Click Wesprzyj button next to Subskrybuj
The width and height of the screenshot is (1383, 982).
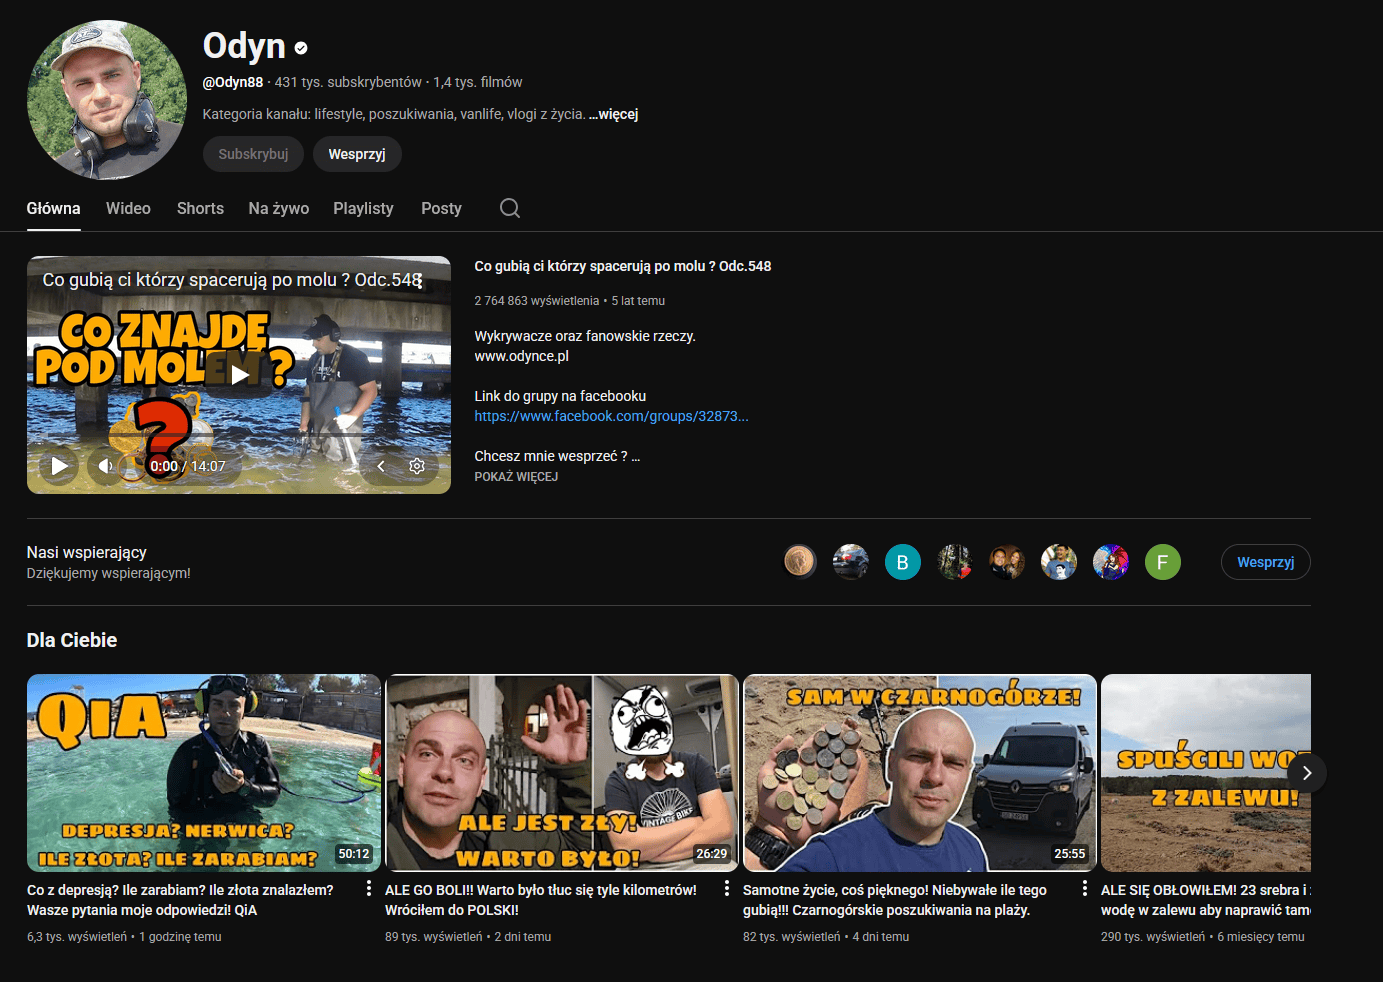pyautogui.click(x=357, y=154)
